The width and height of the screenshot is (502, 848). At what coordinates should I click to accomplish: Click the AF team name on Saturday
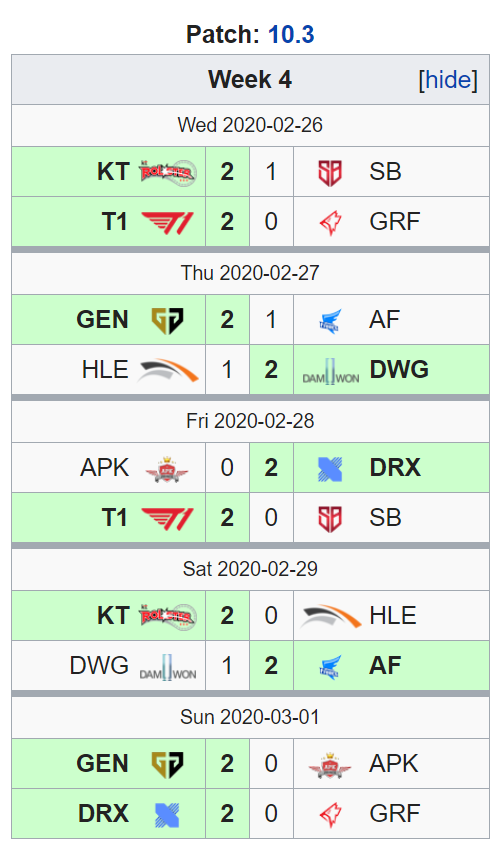[x=385, y=666]
